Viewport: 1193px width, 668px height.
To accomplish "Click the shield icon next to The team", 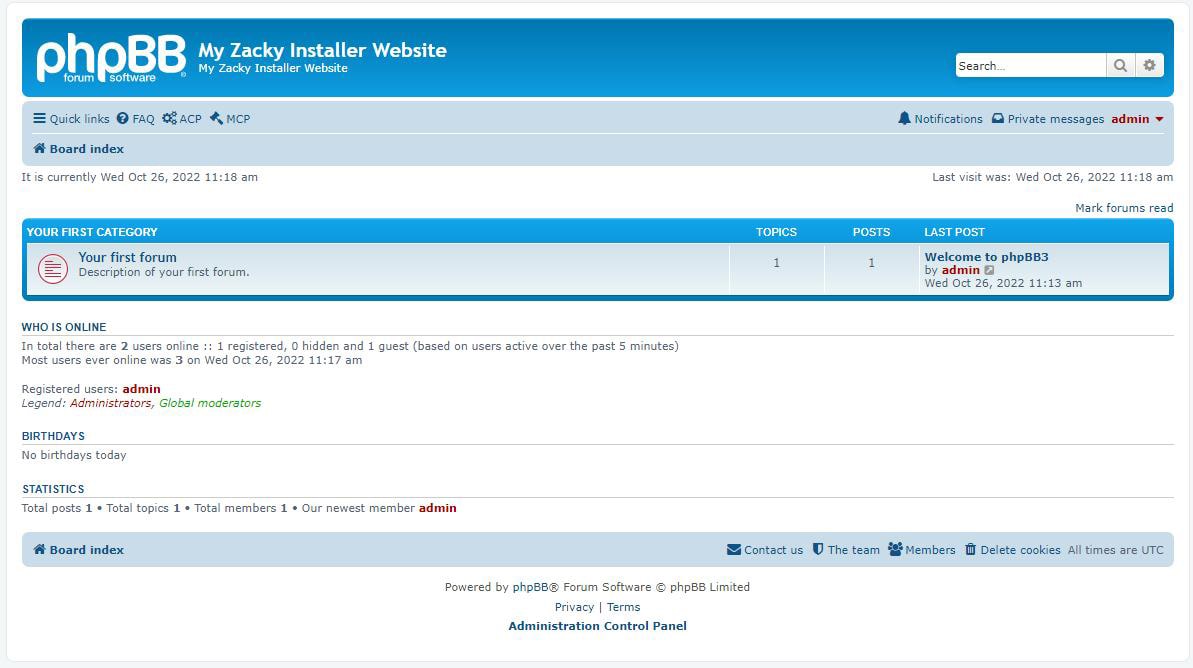I will pos(817,549).
